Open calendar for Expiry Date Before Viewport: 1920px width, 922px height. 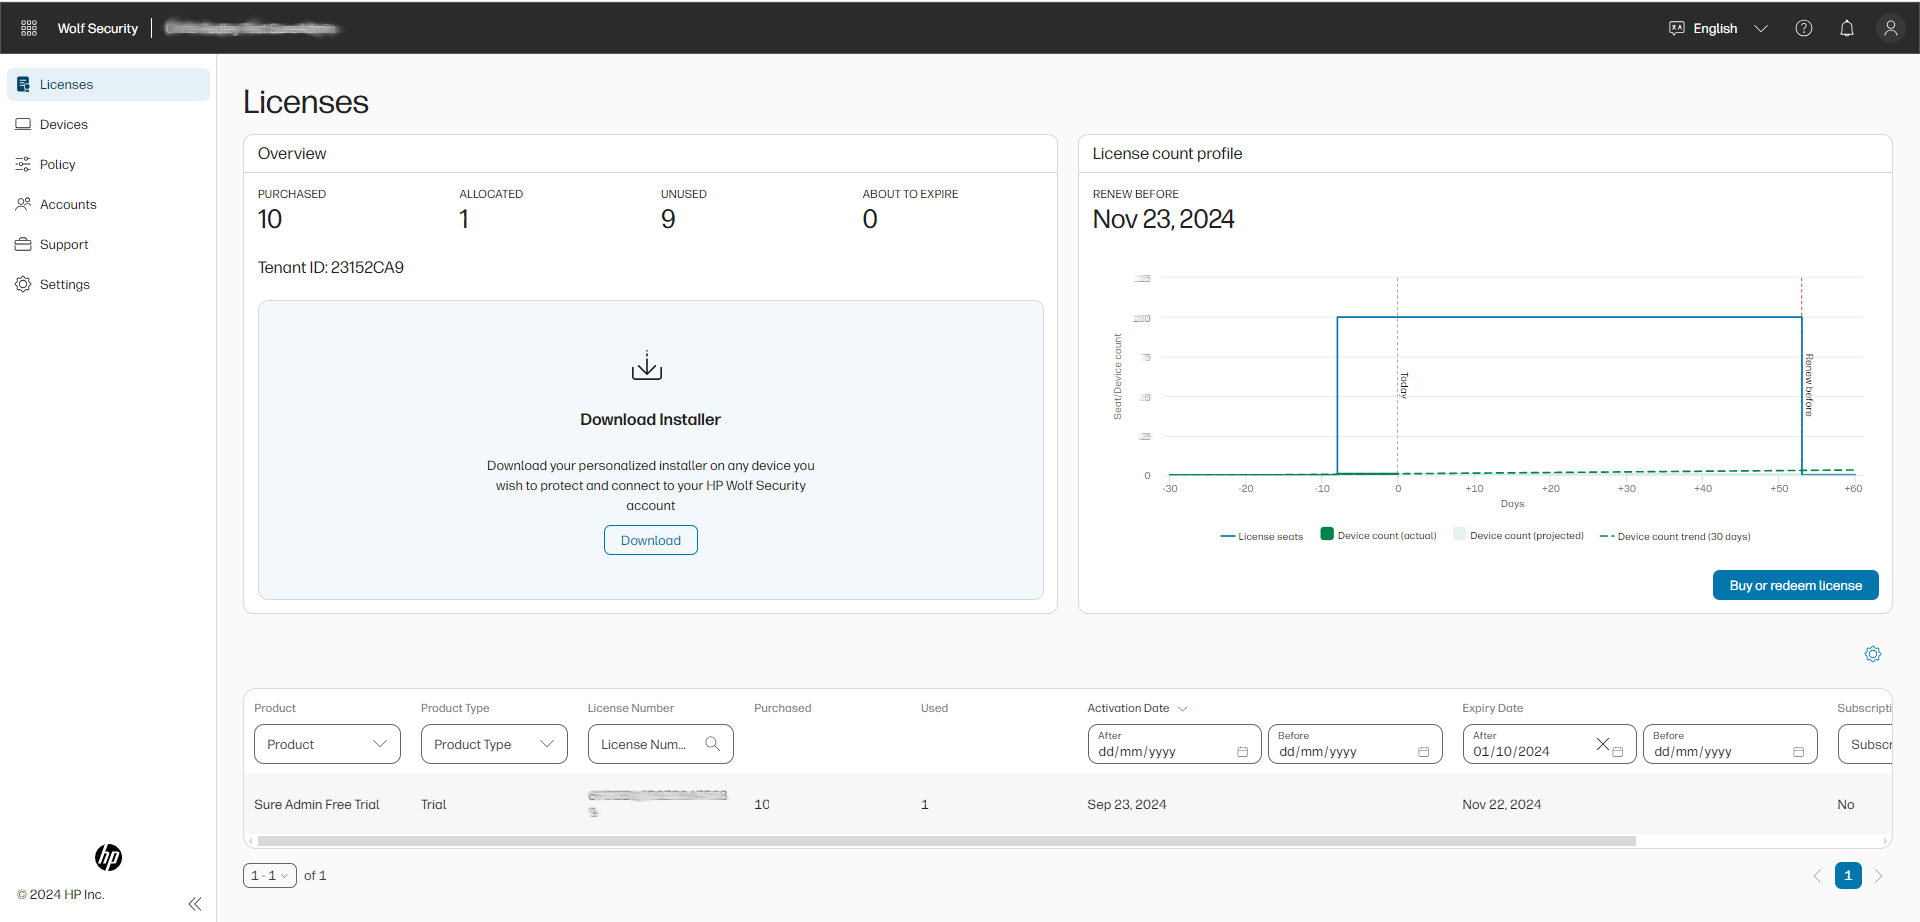click(1798, 752)
